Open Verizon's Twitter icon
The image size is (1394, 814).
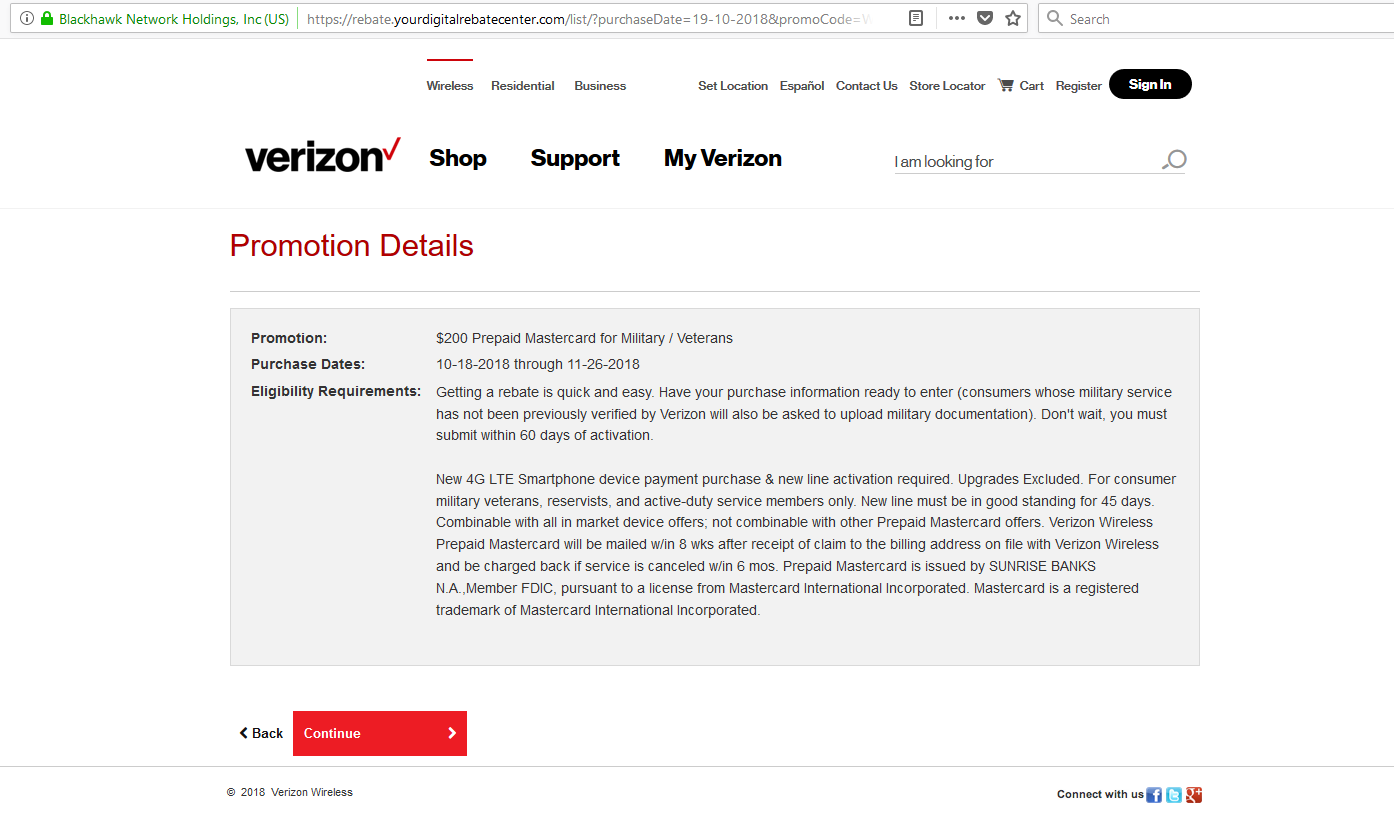click(1173, 794)
